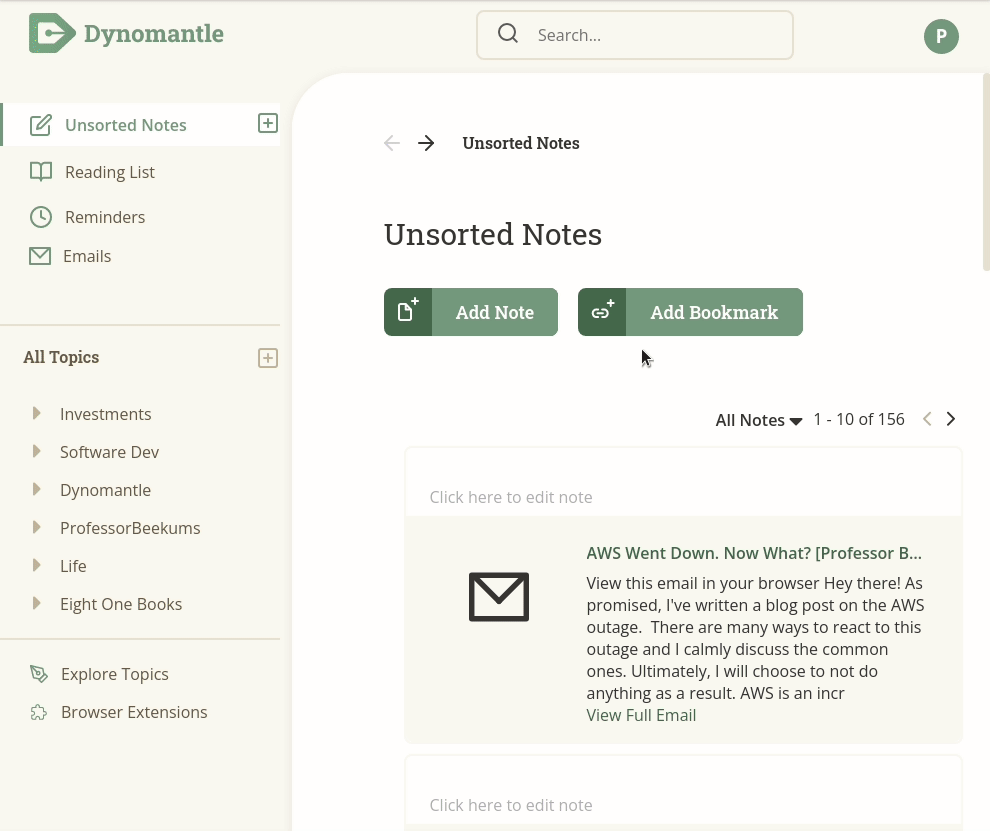Expand the Software Dev topic
The image size is (990, 831).
(37, 451)
